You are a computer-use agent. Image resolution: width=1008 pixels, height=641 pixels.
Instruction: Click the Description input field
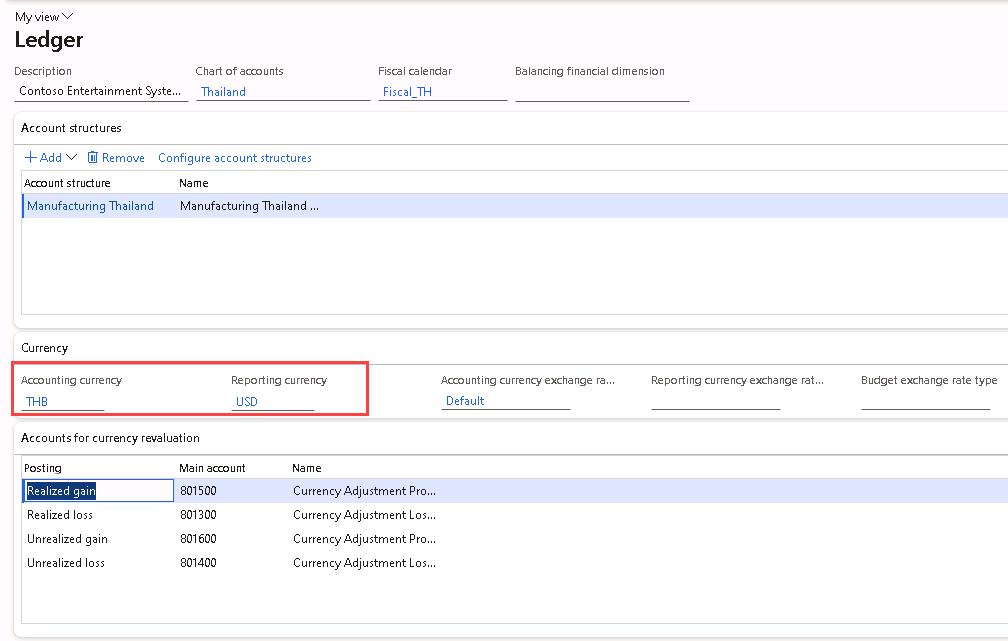(x=101, y=92)
